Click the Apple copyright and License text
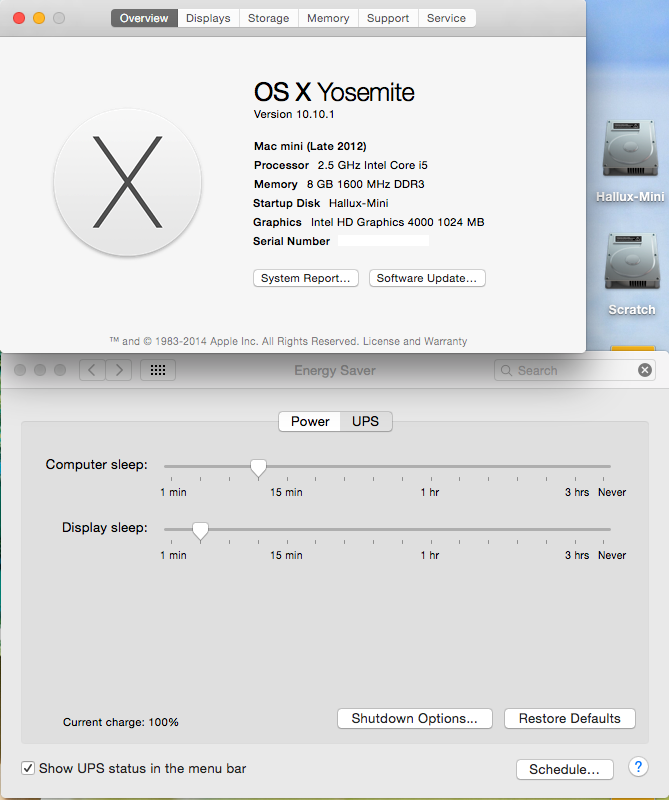Screen dimensions: 669x800 (288, 341)
